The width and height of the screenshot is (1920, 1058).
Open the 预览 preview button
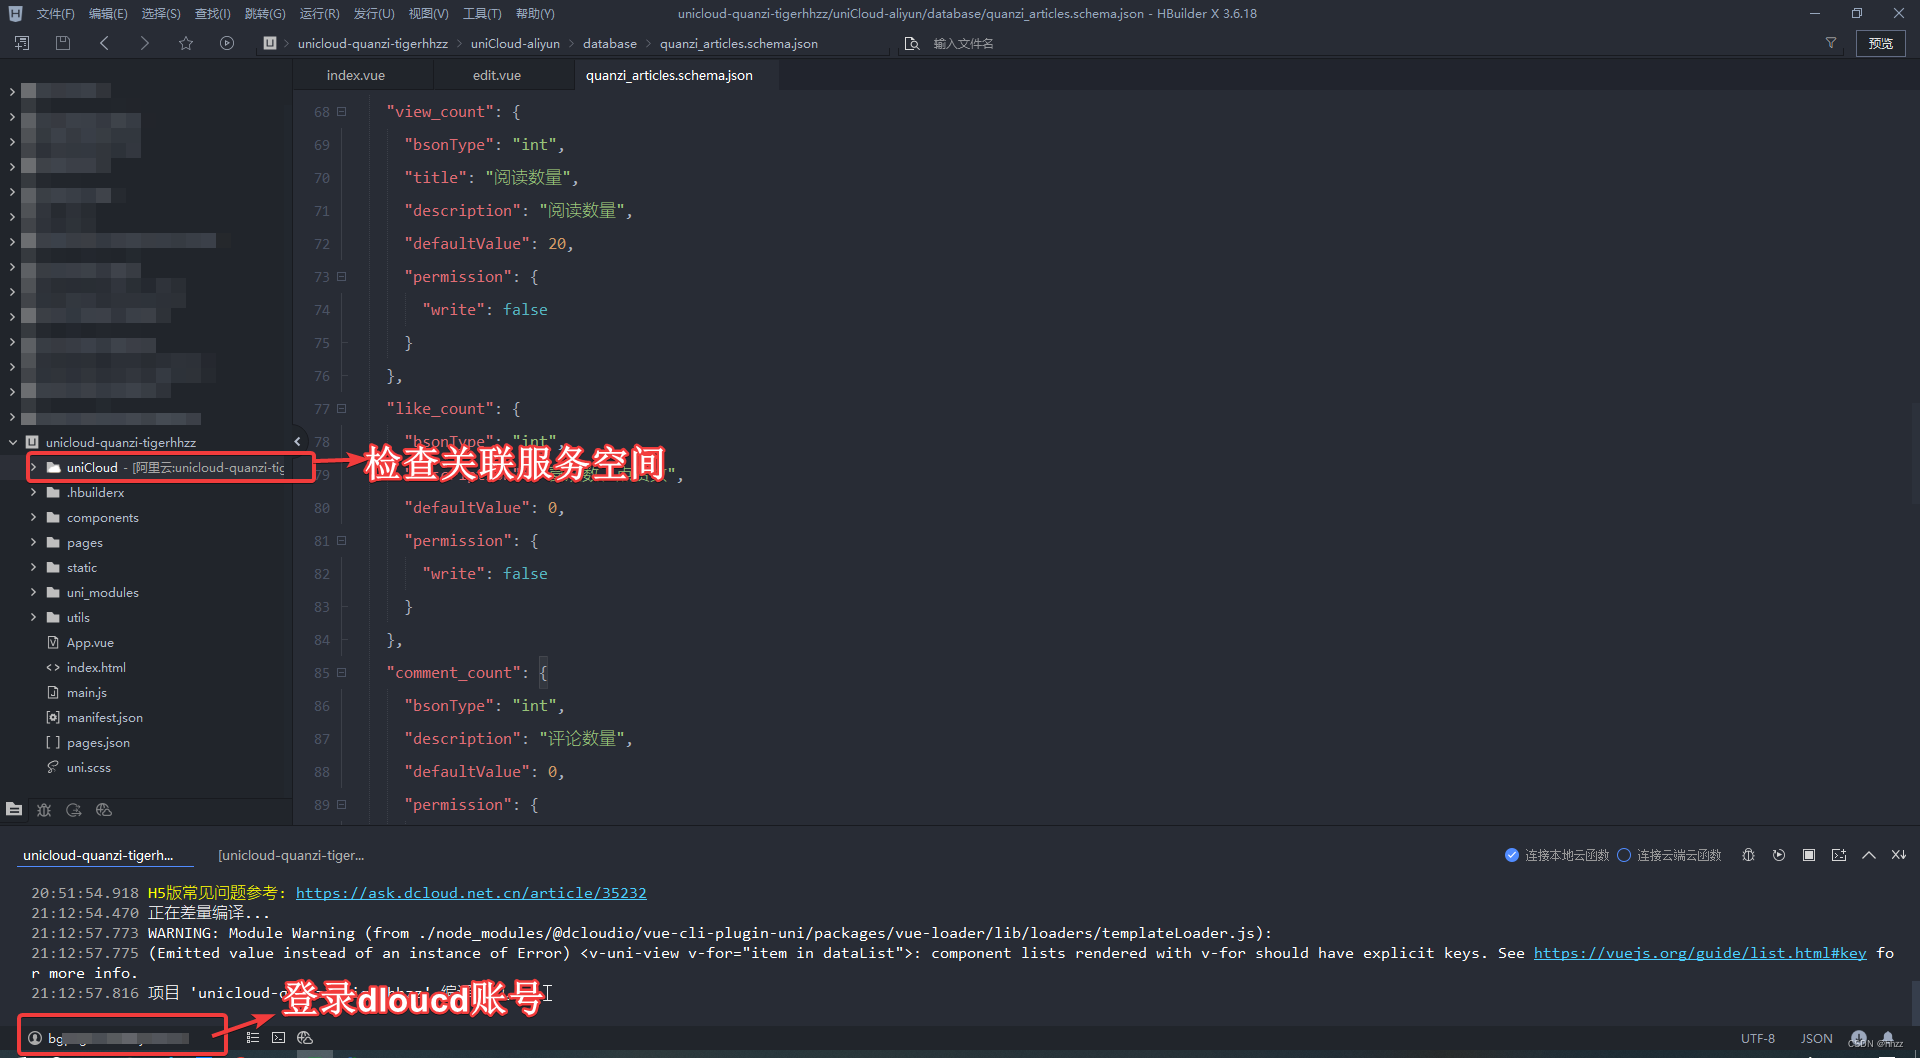point(1881,43)
